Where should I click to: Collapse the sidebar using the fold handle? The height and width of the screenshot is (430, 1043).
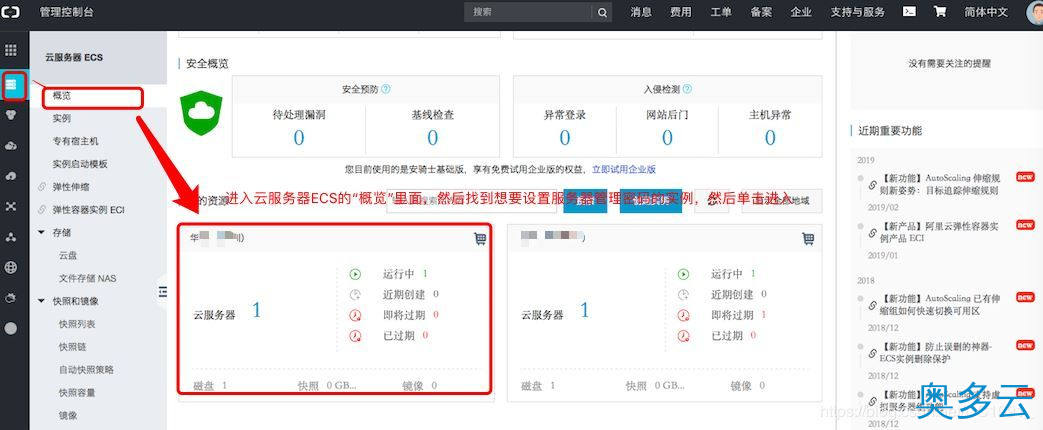[162, 291]
